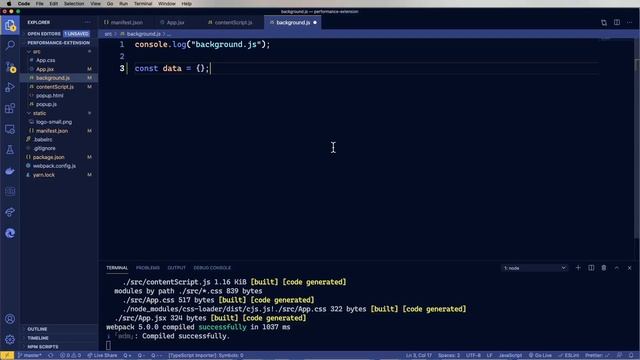Viewport: 640px width, 360px height.
Task: Split the editor to the right
Action: pos(617,22)
